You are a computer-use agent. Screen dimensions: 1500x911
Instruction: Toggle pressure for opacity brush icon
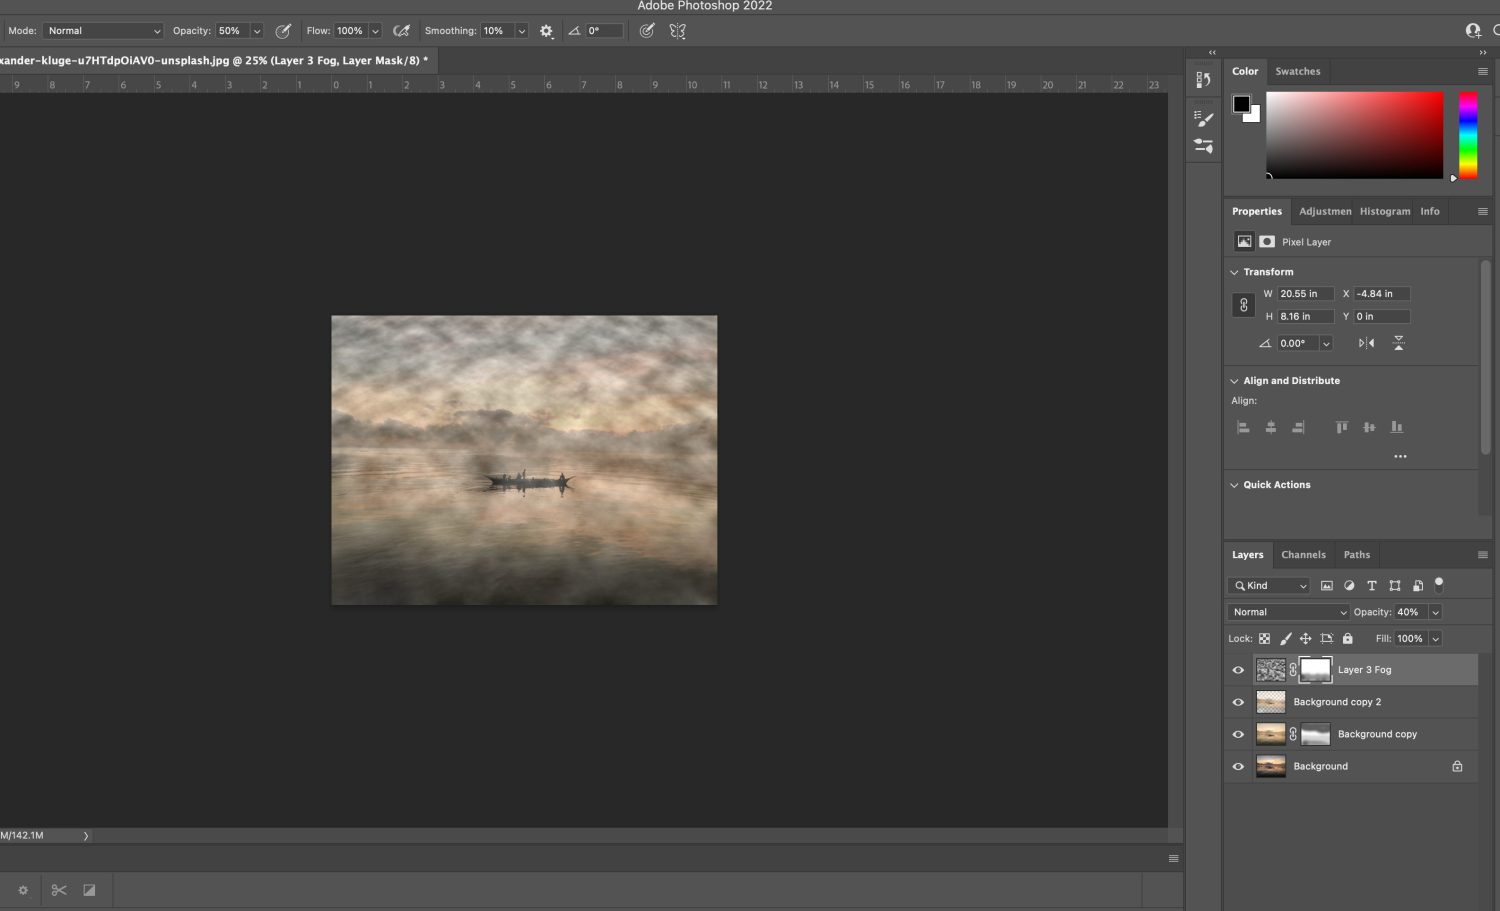click(284, 31)
